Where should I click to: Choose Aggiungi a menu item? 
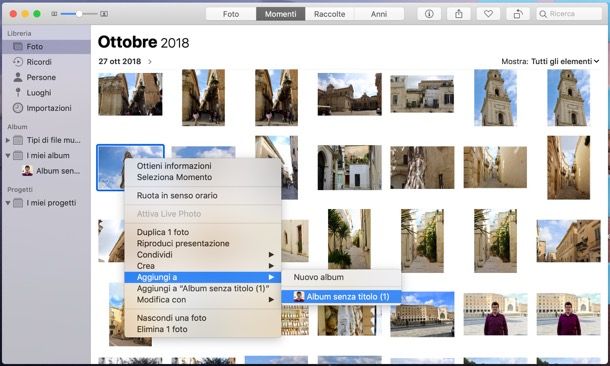203,277
